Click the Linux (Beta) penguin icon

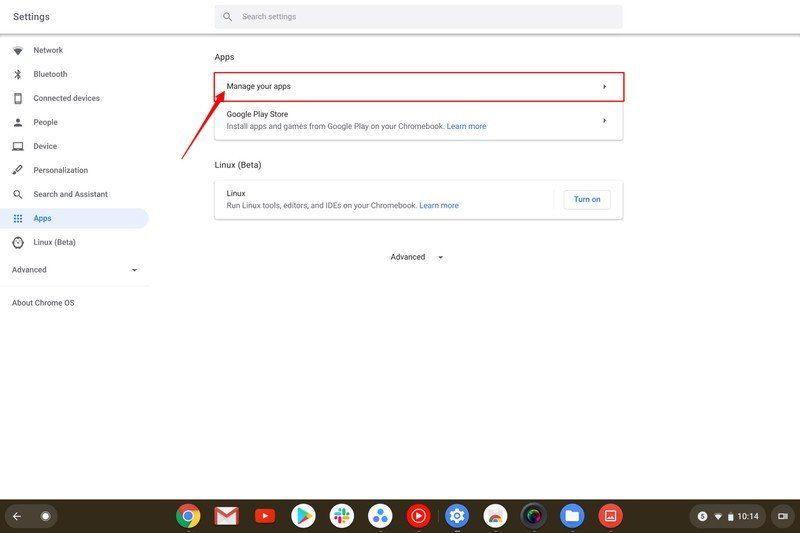coord(18,243)
